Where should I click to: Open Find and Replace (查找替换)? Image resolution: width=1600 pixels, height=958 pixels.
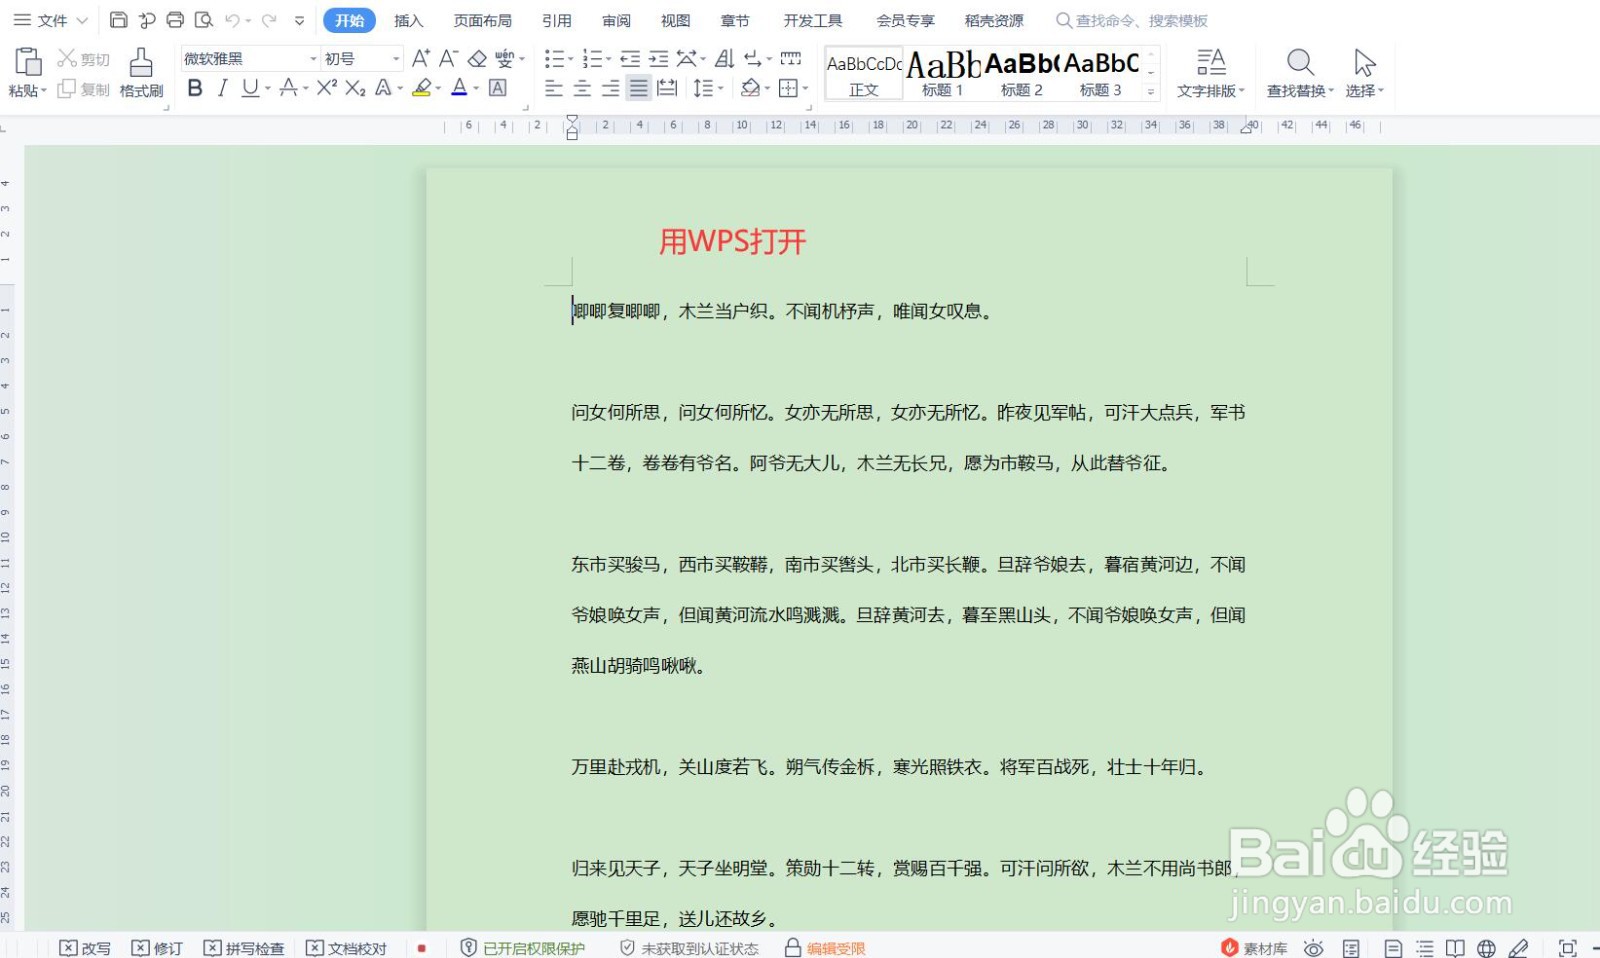coord(1300,73)
